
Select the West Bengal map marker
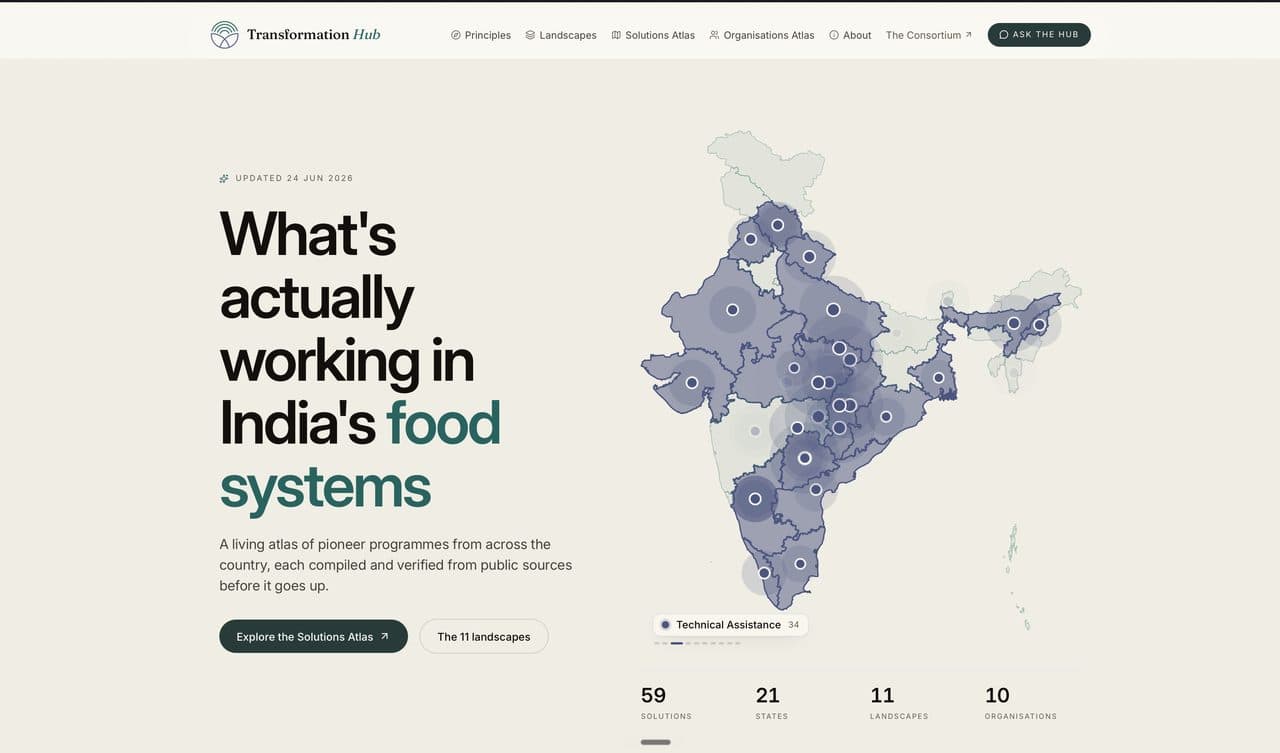tap(938, 377)
